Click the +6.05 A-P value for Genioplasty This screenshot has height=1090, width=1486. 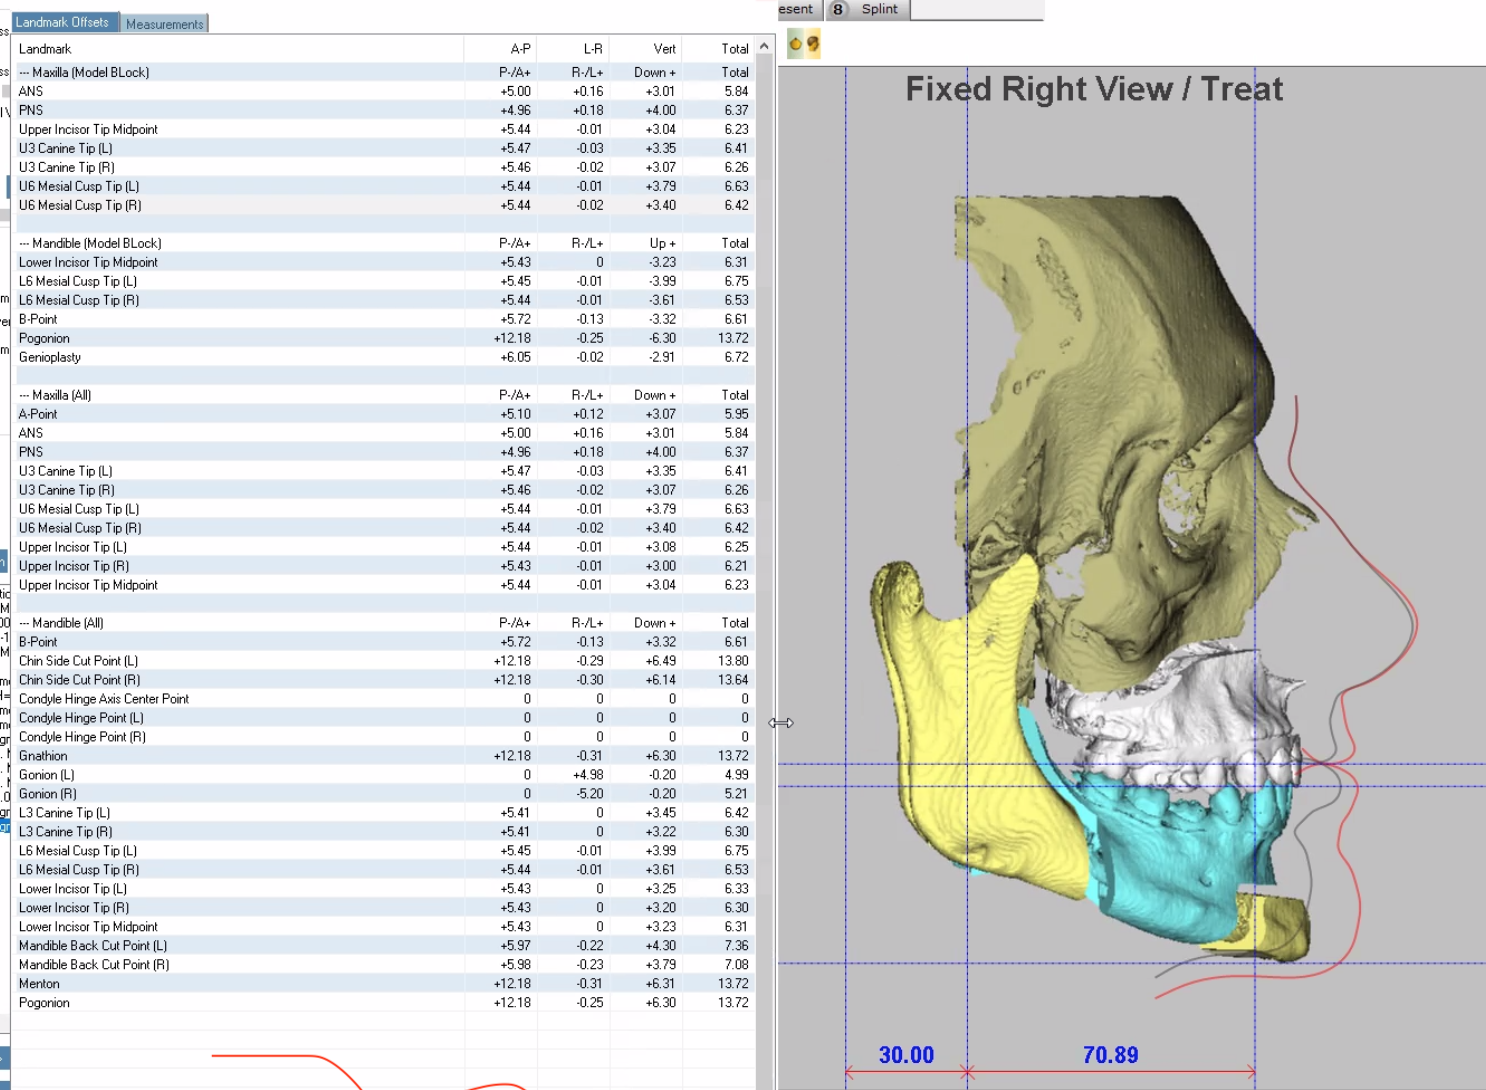pos(515,357)
